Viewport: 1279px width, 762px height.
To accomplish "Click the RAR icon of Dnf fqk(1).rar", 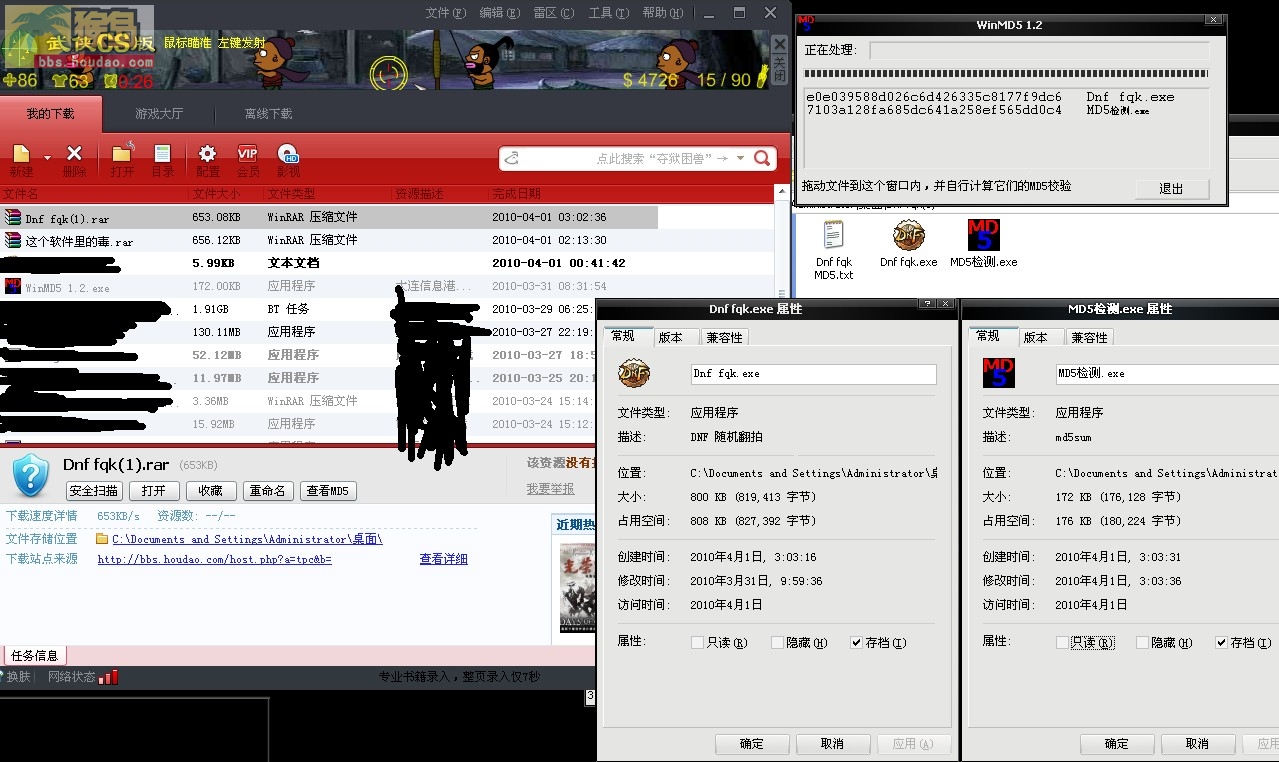I will (13, 217).
